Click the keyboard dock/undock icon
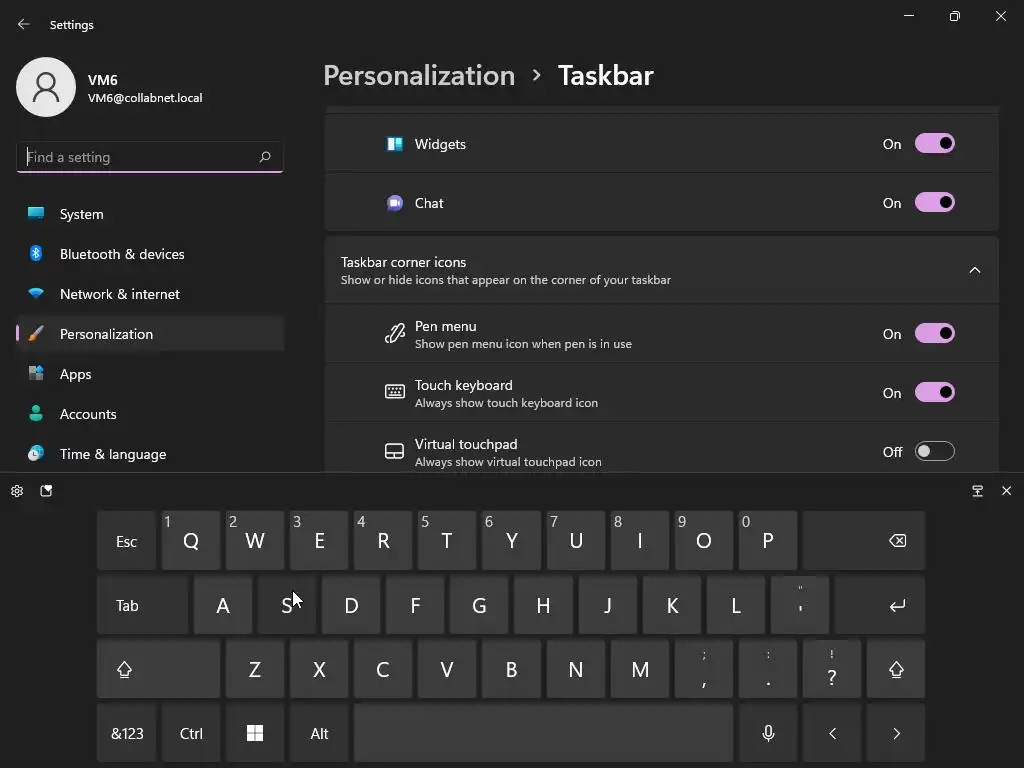This screenshot has height=768, width=1024. coord(977,491)
